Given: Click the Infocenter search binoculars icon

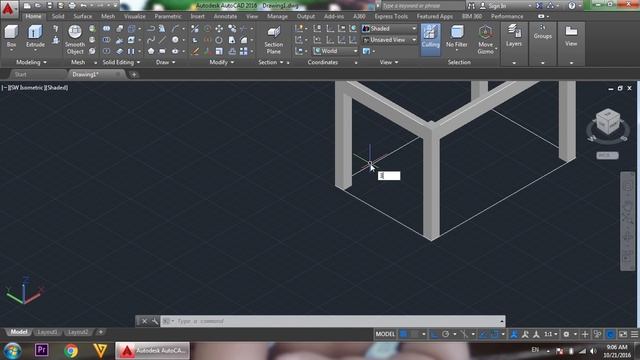Looking at the screenshot, I should tap(471, 6).
